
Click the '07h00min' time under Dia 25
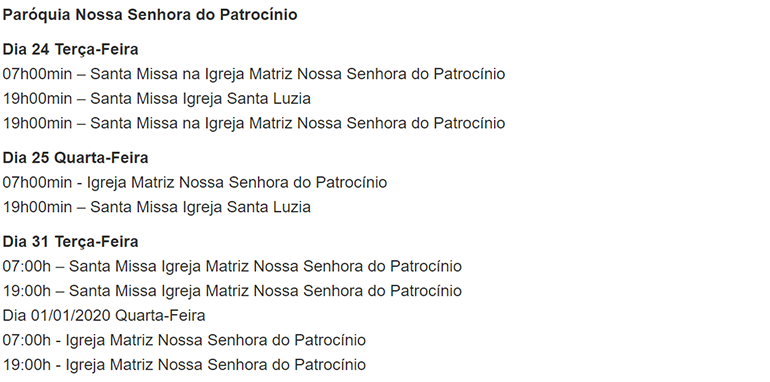point(37,183)
